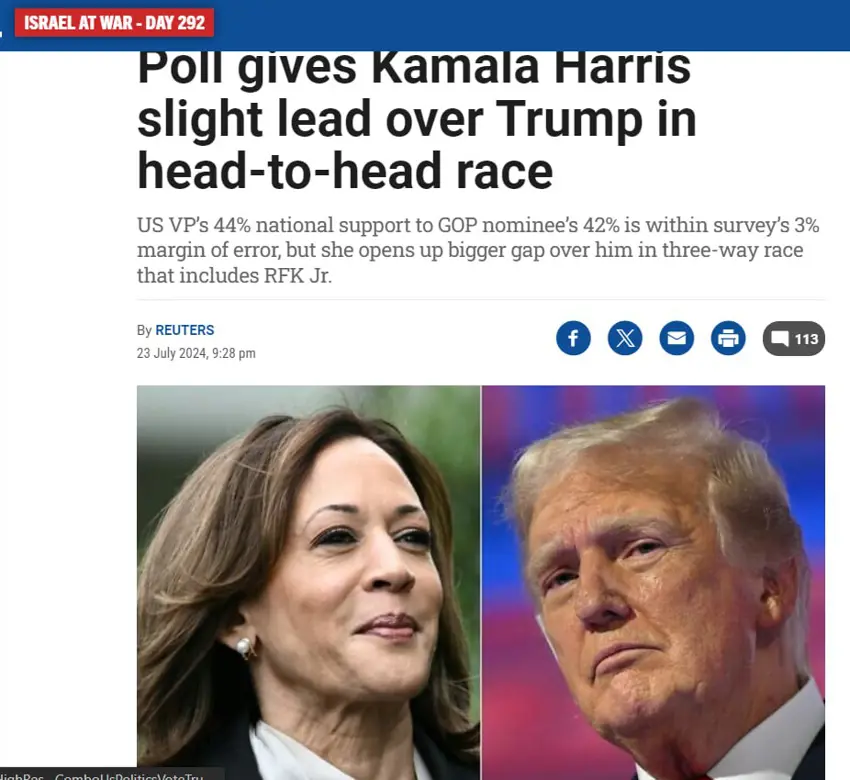The height and width of the screenshot is (780, 850).
Task: Click the head-to-head race headline line
Action: coord(345,171)
